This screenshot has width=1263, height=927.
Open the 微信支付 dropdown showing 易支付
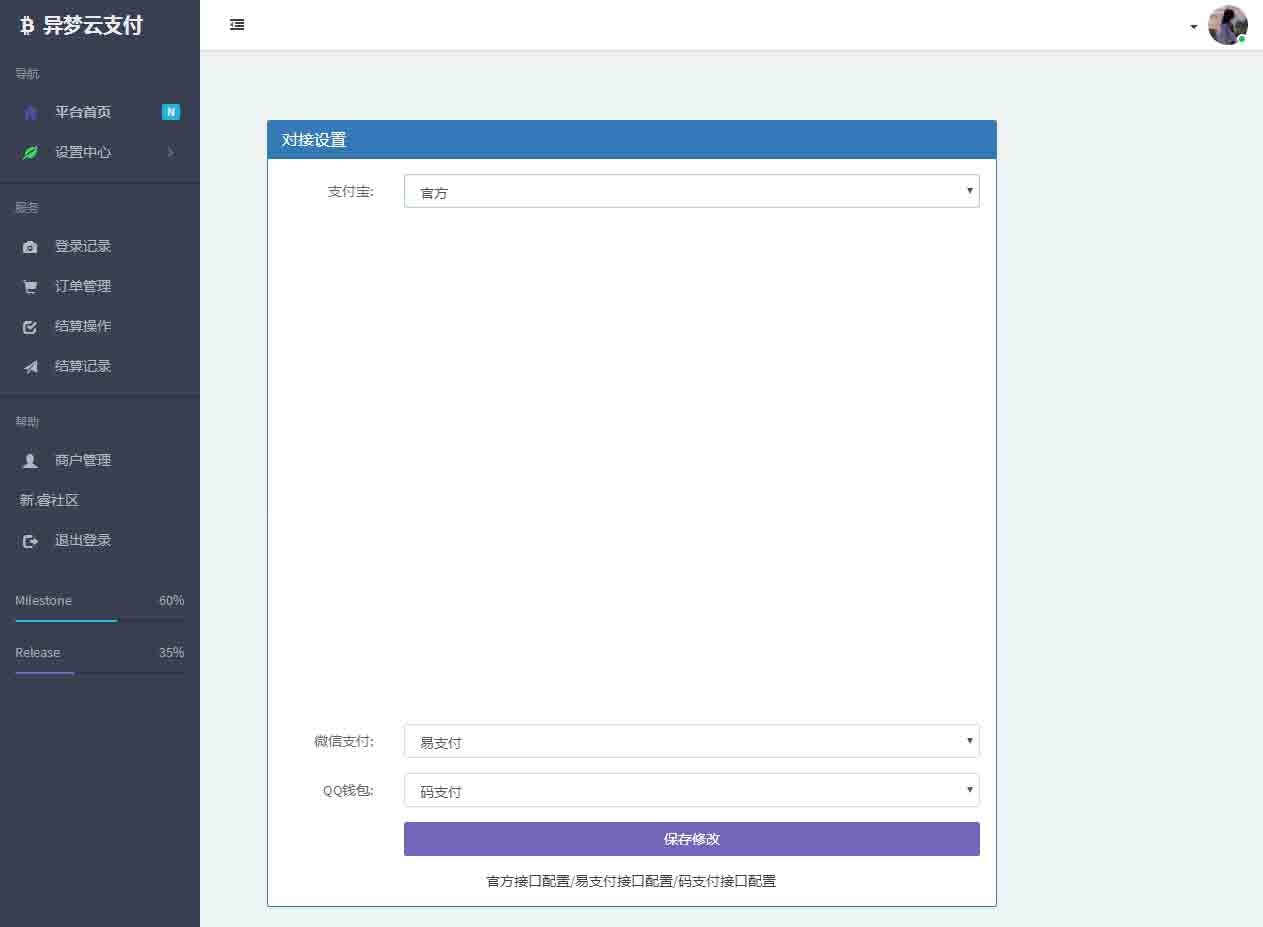(x=691, y=741)
